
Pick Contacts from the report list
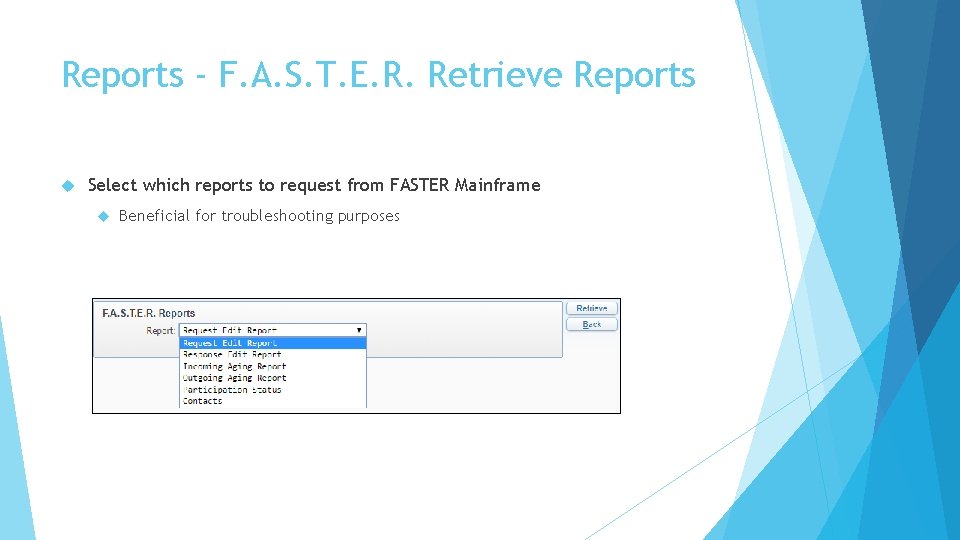[x=272, y=401]
